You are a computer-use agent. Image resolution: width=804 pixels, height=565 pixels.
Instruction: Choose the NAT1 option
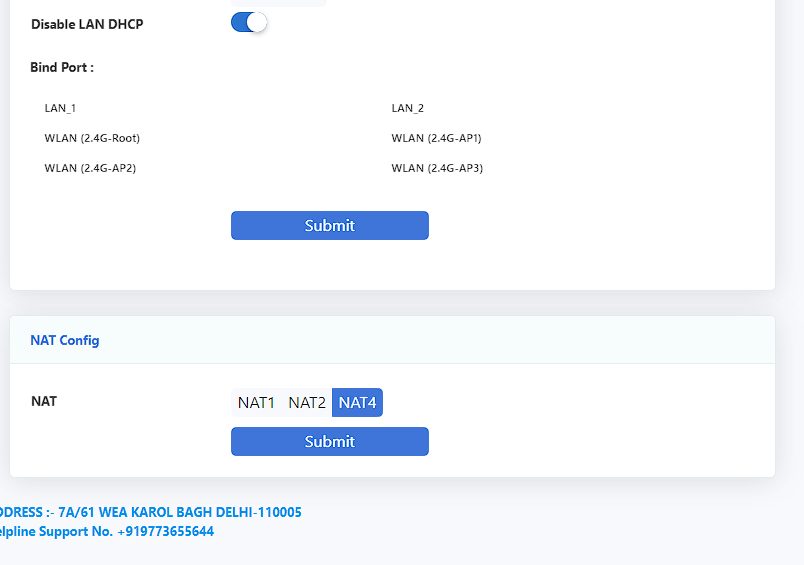tap(256, 402)
